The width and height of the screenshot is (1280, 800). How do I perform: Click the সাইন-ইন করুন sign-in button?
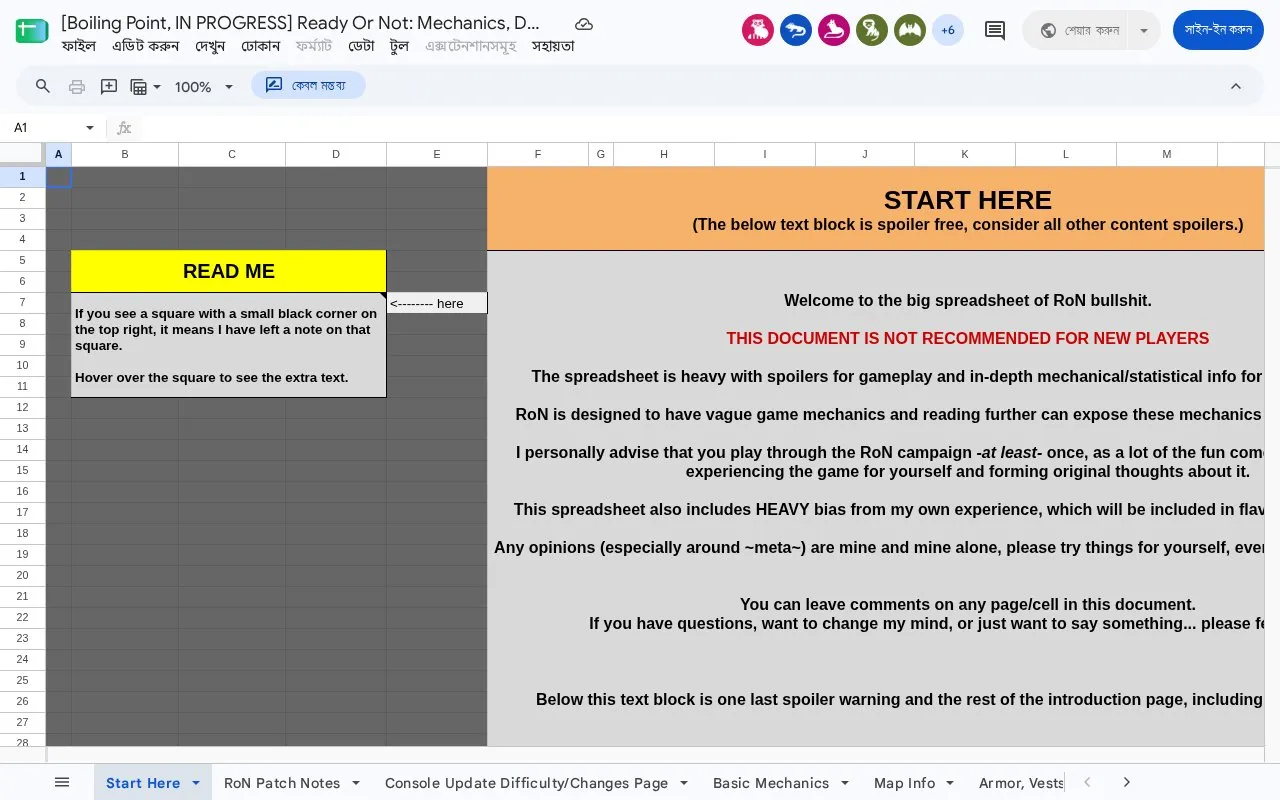tap(1218, 30)
